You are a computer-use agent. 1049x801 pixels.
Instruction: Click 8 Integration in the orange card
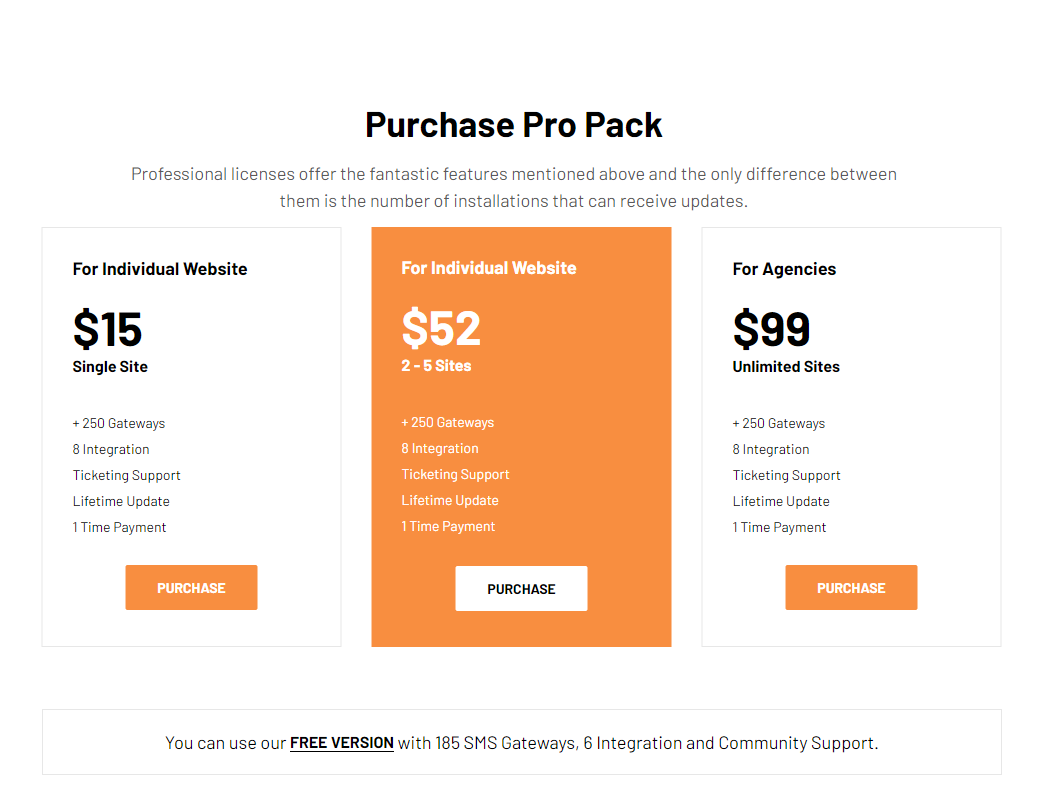(x=440, y=448)
